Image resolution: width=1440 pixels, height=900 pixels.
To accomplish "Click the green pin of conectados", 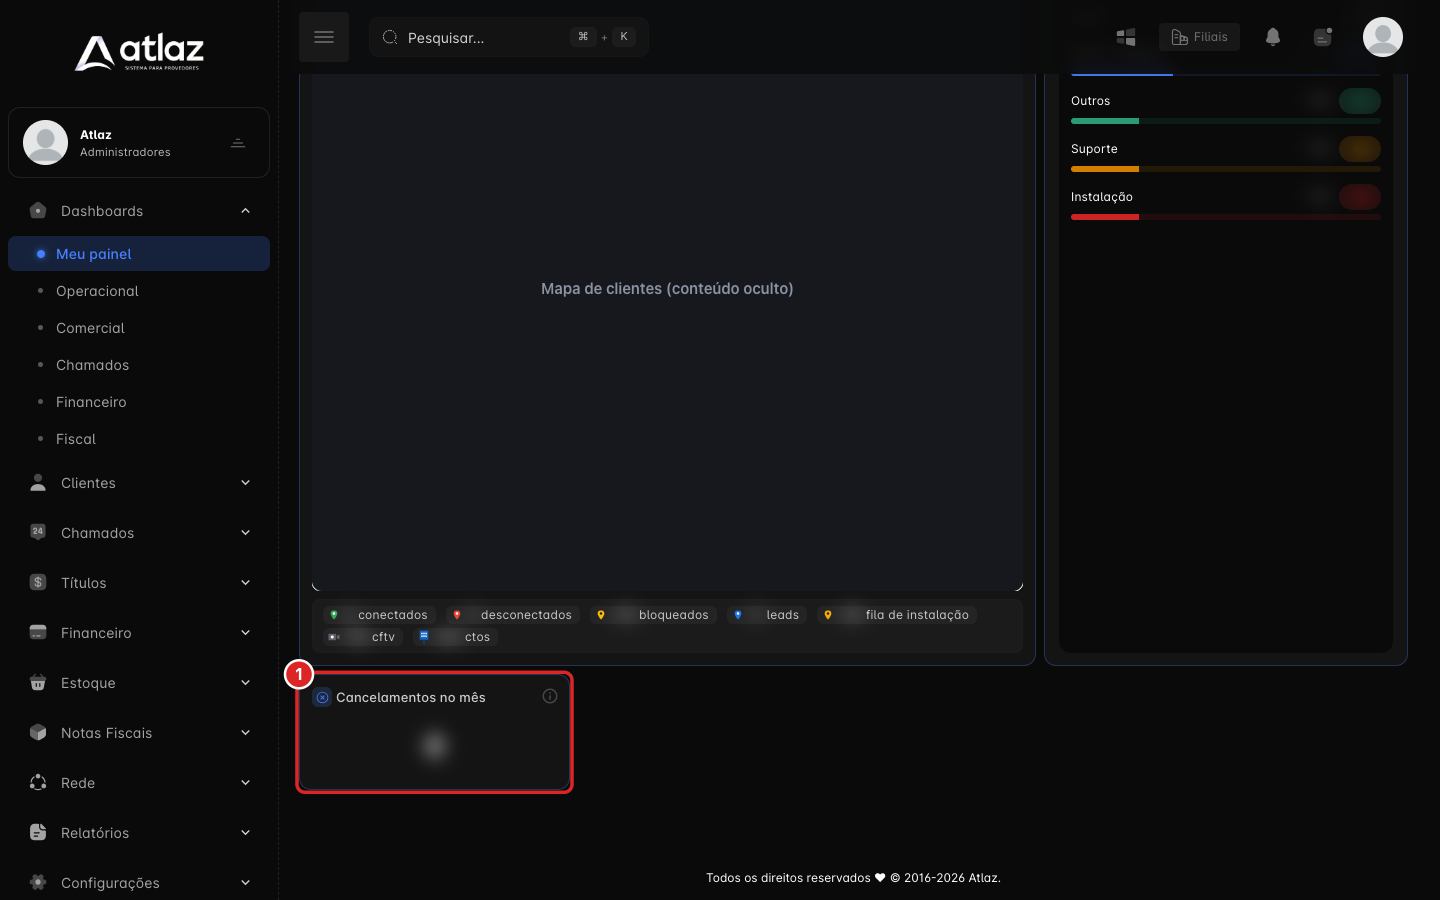I will [334, 615].
